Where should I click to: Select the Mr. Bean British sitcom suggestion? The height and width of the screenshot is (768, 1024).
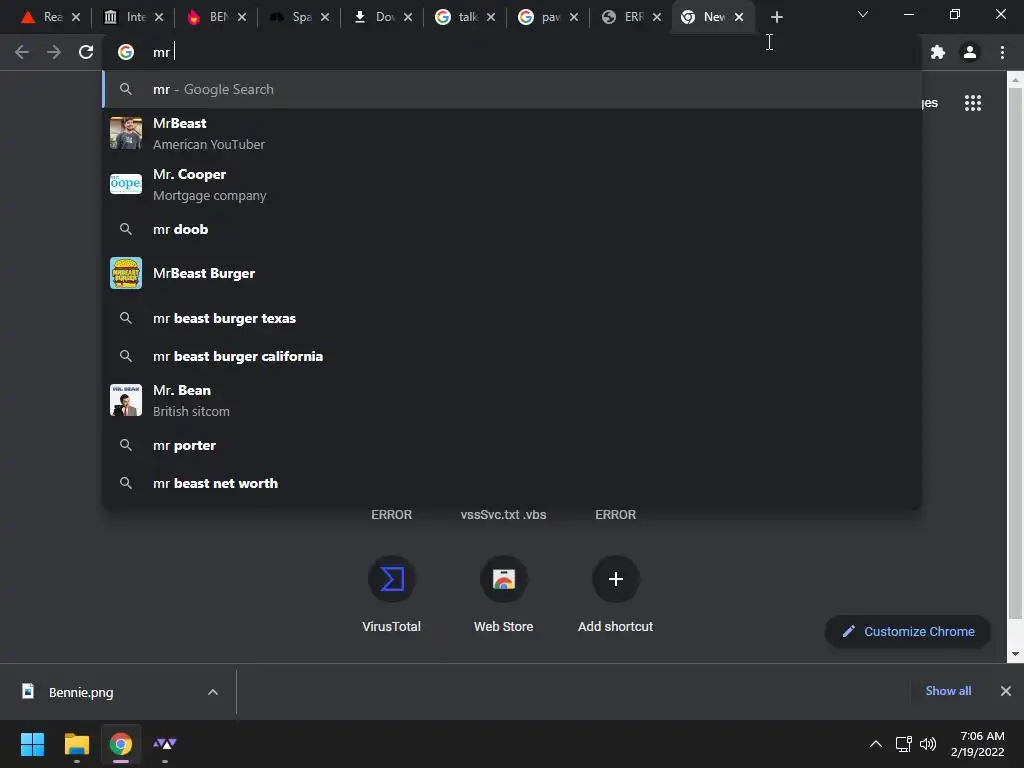(x=512, y=400)
